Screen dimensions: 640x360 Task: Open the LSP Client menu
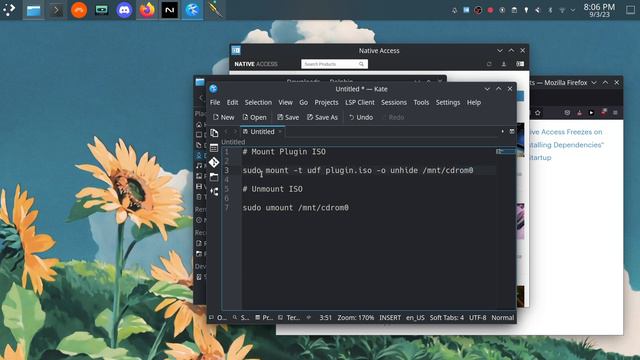360,102
